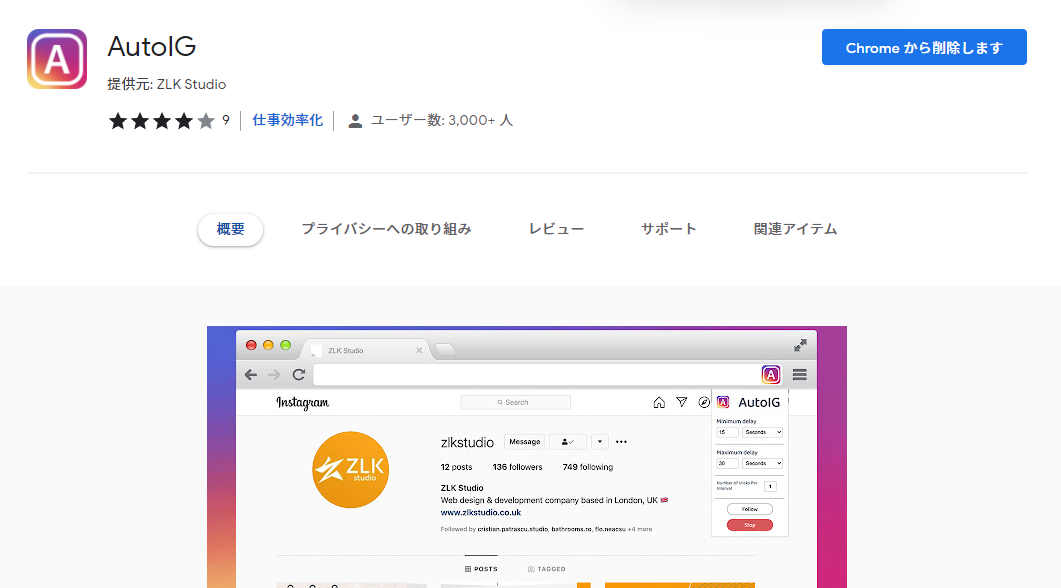Close the ZLK Studio tab with x
This screenshot has height=588, width=1061.
[419, 350]
